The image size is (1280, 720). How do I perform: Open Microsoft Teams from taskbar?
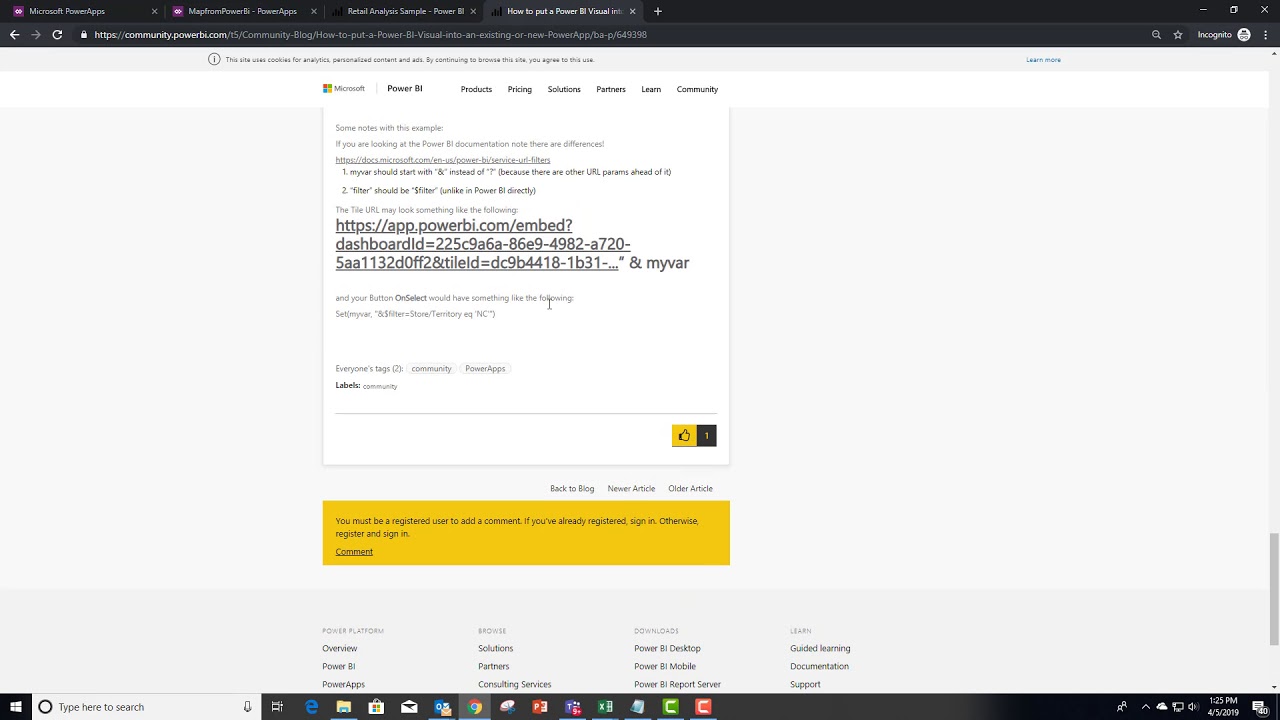573,707
